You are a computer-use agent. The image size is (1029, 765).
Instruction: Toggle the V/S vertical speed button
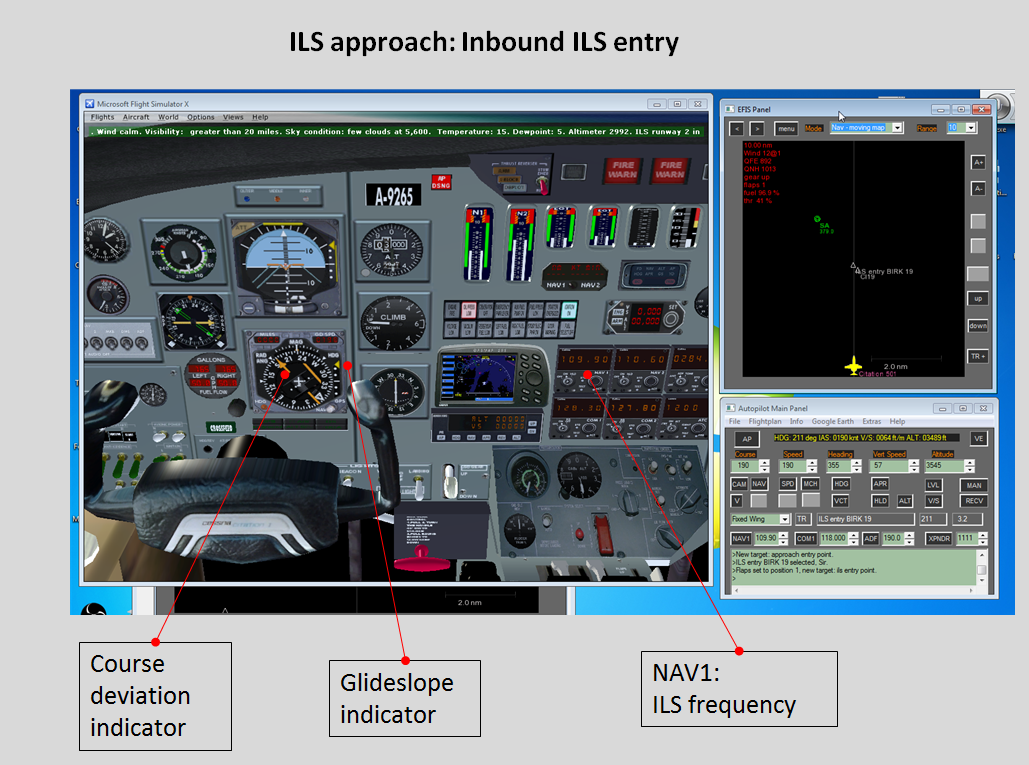click(x=933, y=501)
